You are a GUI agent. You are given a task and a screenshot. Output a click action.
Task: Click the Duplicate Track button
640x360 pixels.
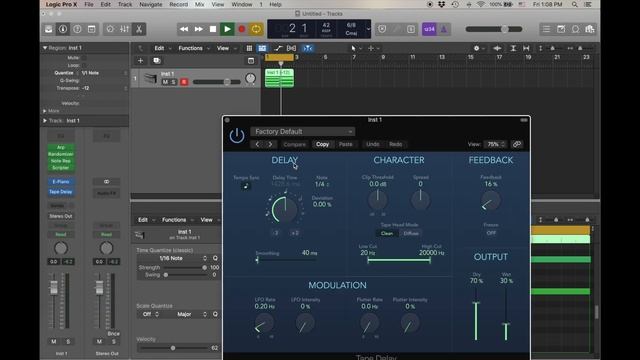click(157, 60)
